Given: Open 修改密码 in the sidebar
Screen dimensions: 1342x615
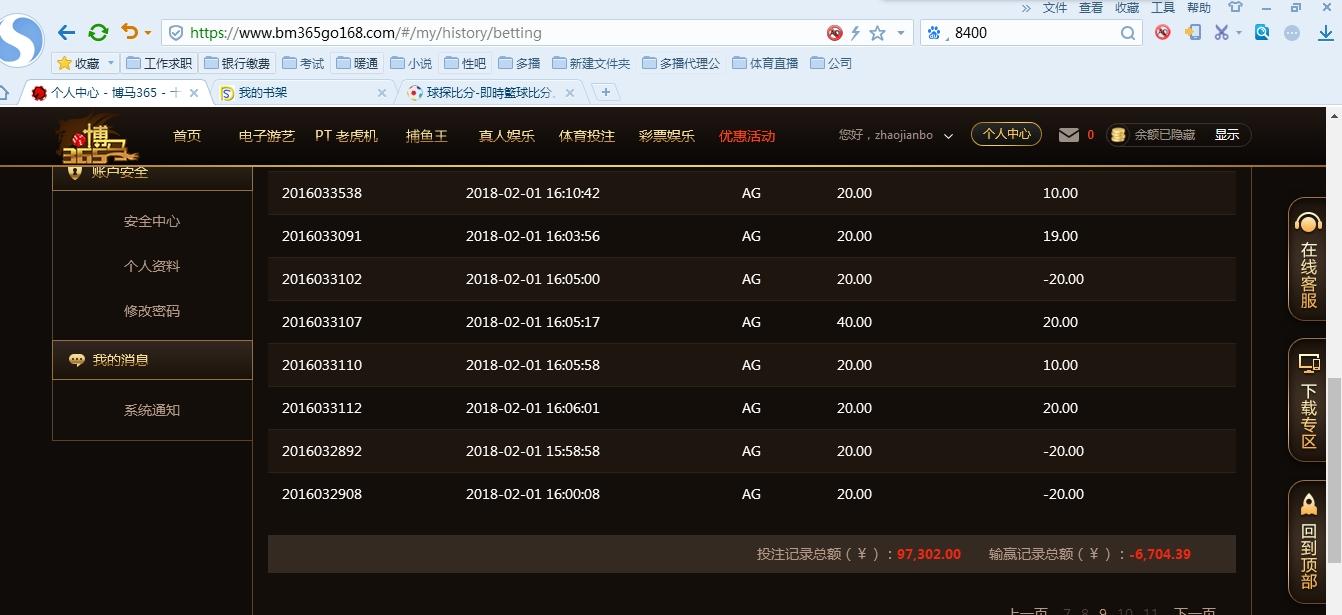Looking at the screenshot, I should 151,310.
